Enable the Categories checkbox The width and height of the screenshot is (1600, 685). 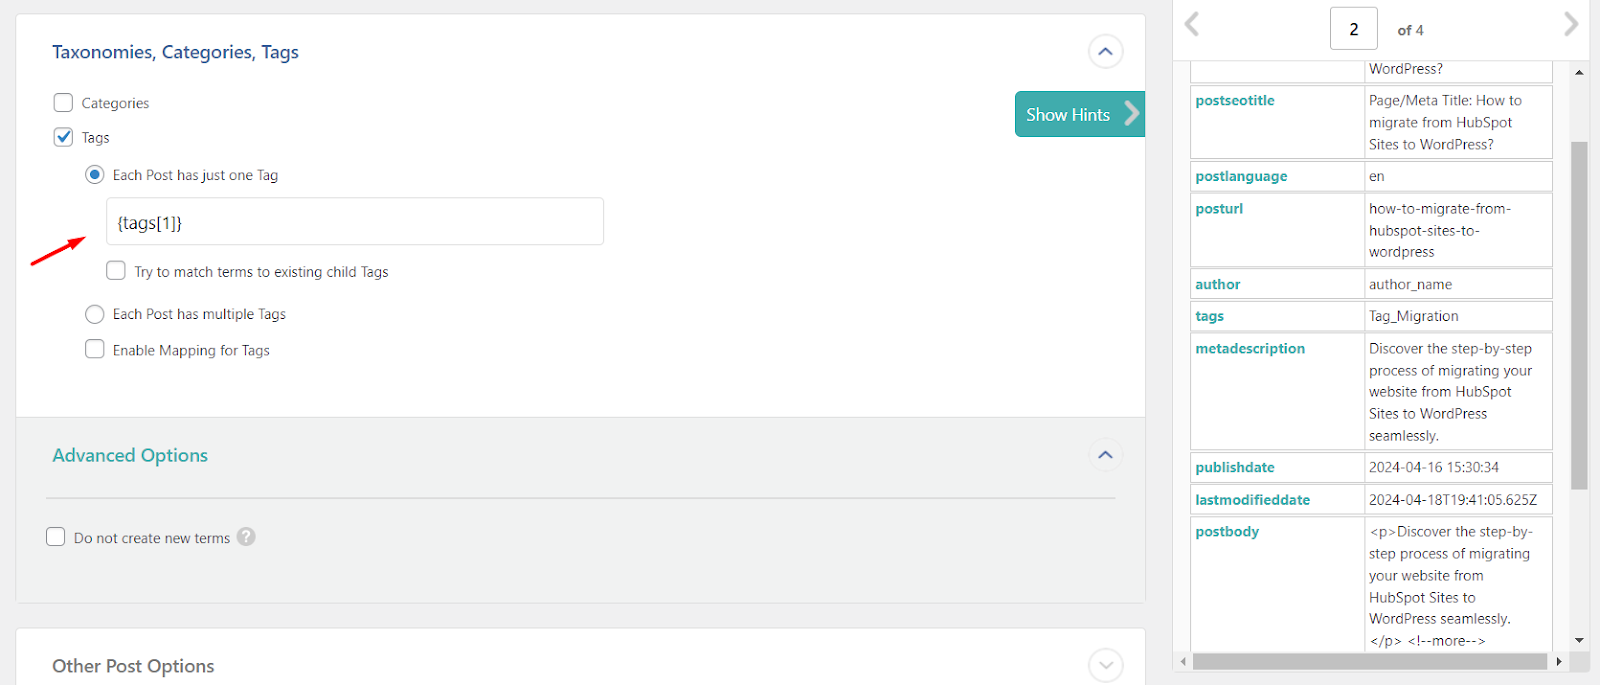pos(63,103)
